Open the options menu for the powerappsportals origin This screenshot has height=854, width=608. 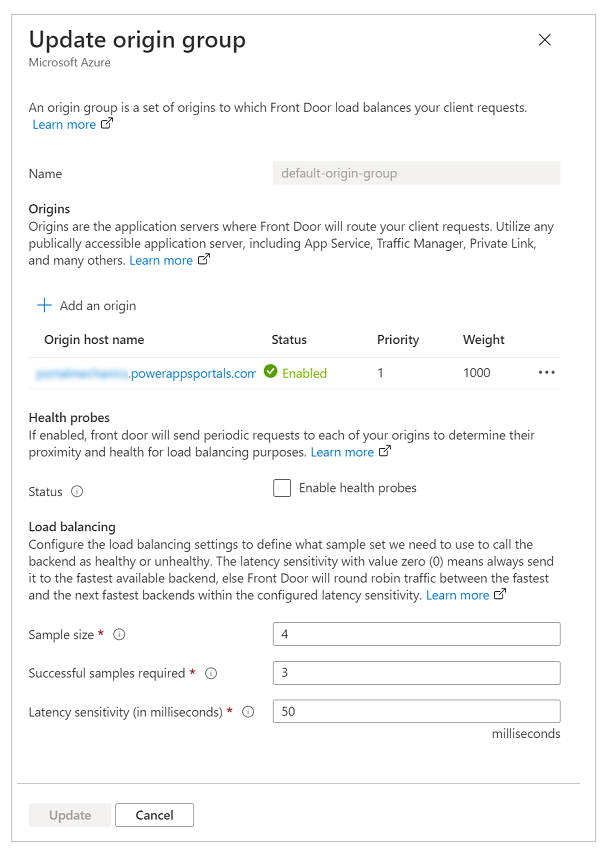(546, 372)
